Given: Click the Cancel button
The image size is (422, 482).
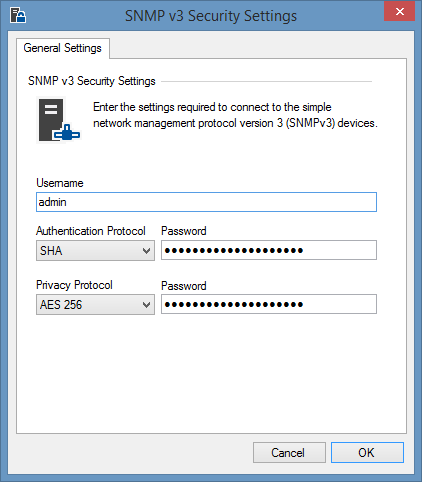Looking at the screenshot, I should (x=289, y=453).
